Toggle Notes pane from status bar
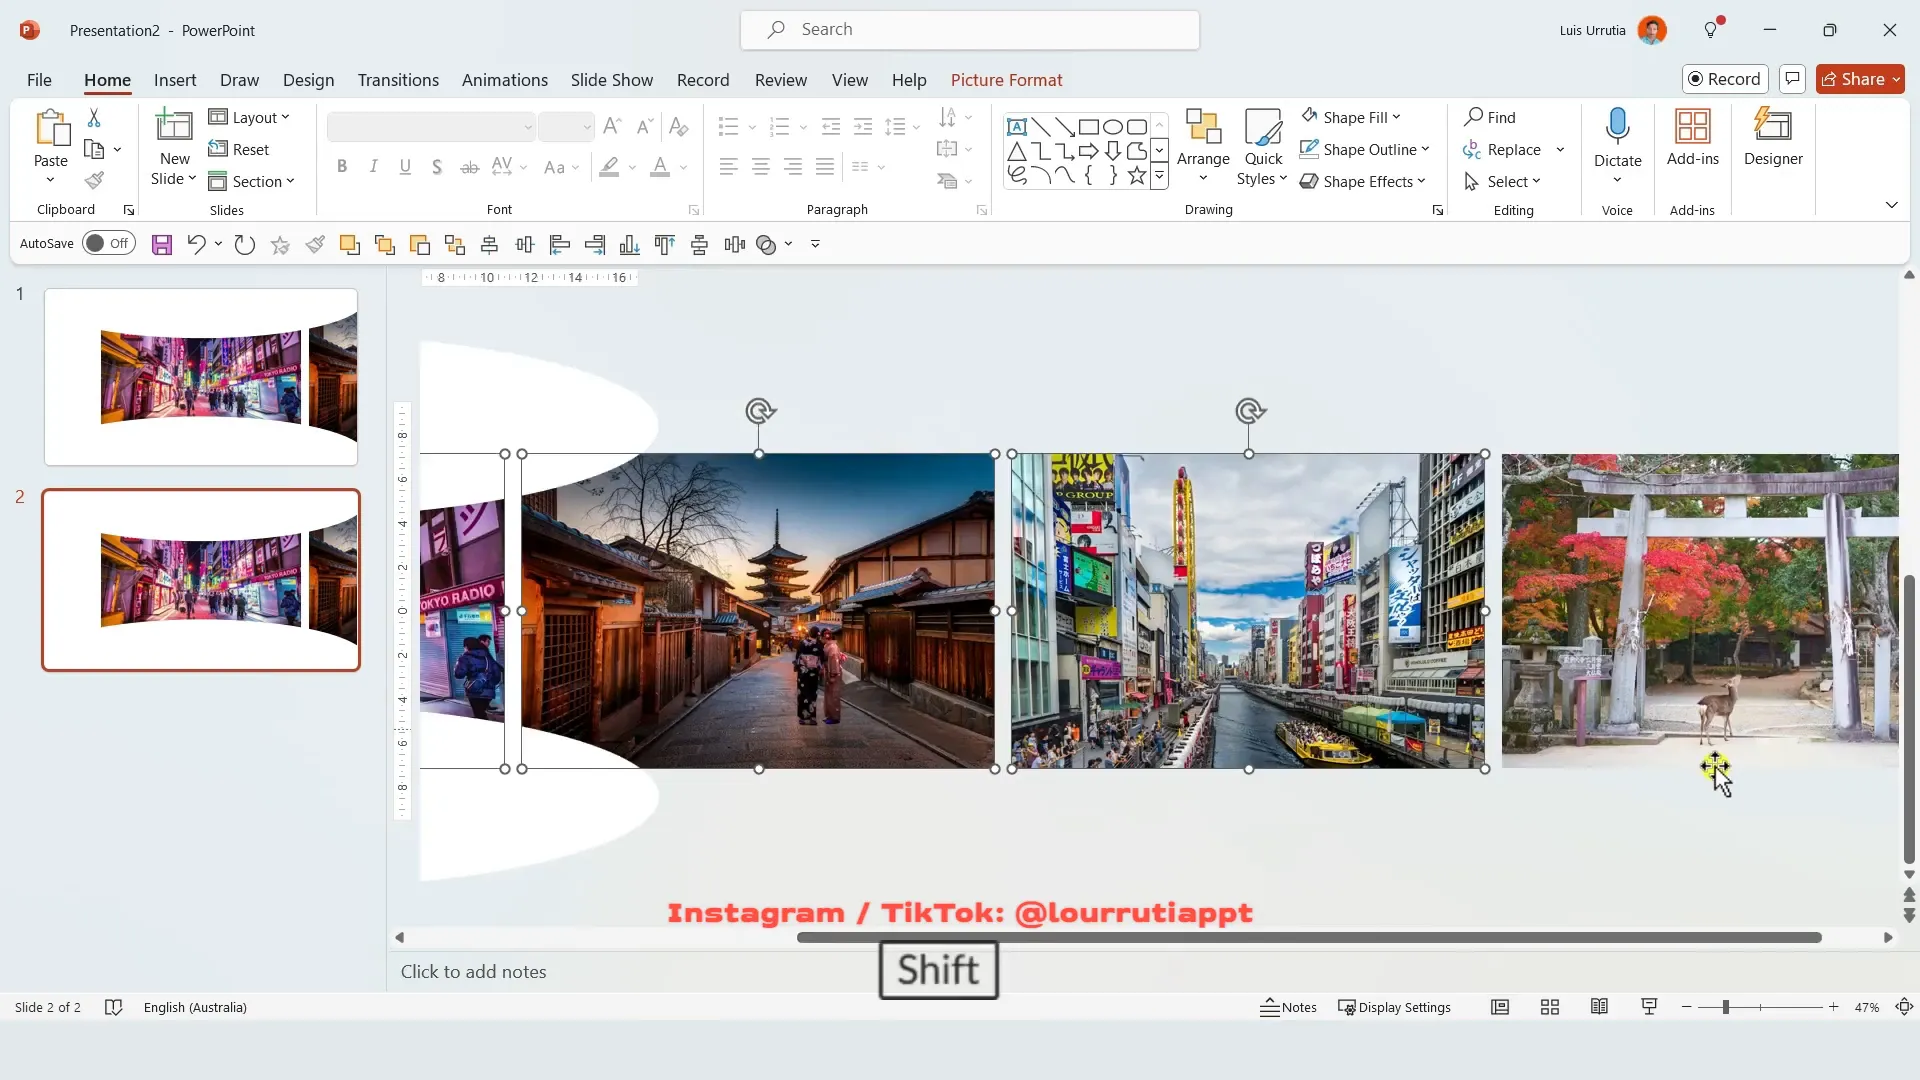Screen dimensions: 1920x1080 click(x=1288, y=1007)
